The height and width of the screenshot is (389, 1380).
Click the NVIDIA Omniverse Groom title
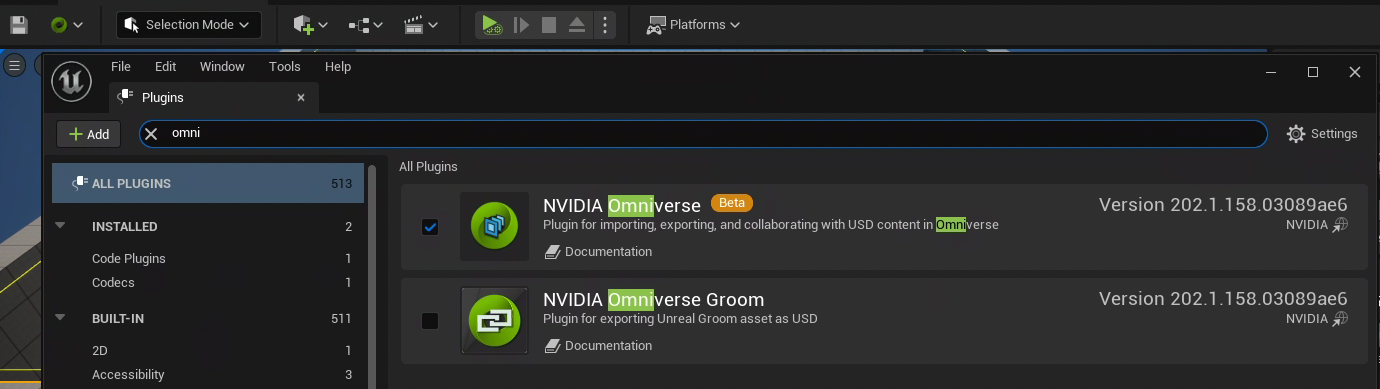(x=653, y=299)
